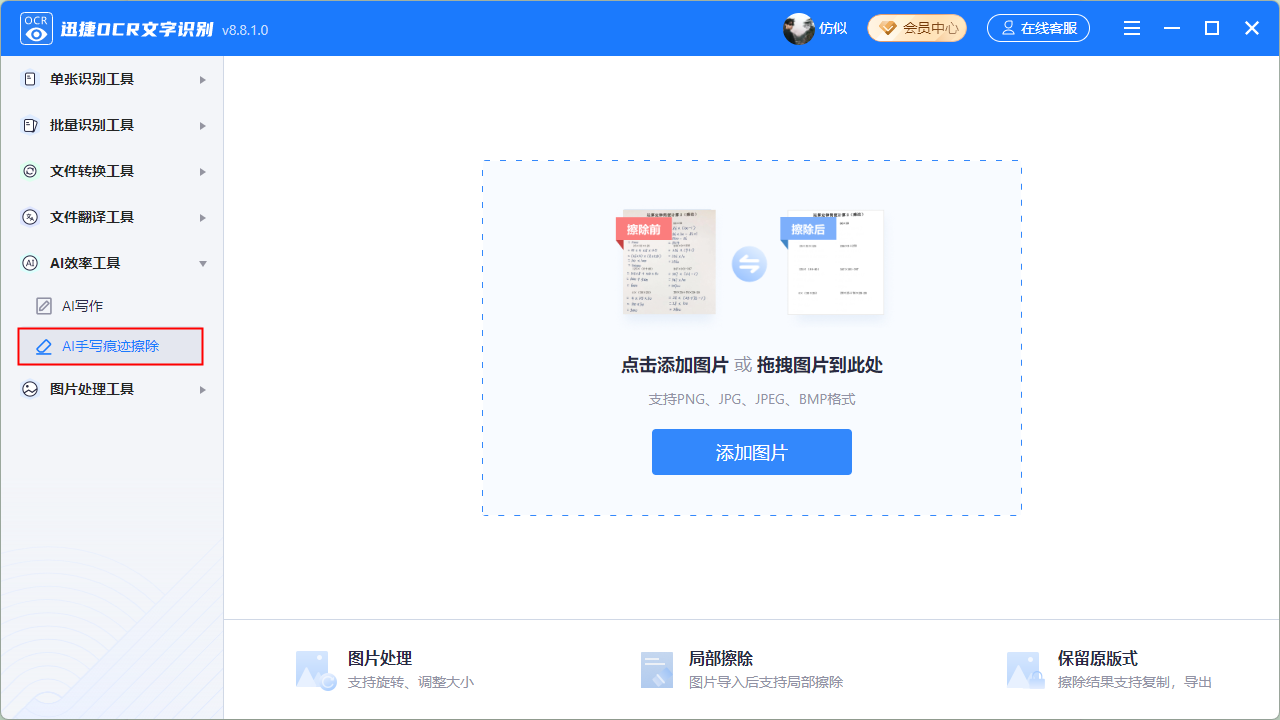Expand 单张识别工具 arrow
Screen dimensions: 1280x720
point(203,79)
